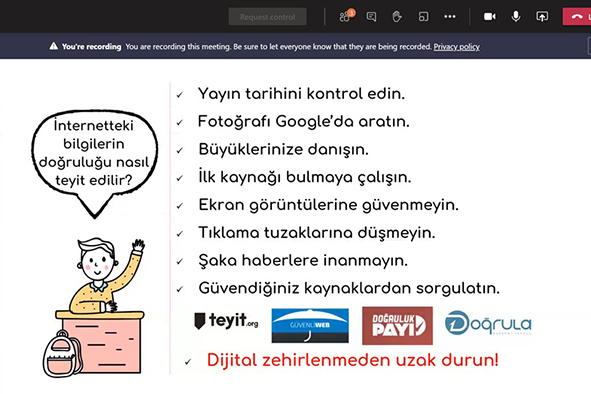The width and height of the screenshot is (591, 394).
Task: Toggle the camera on or off
Action: pyautogui.click(x=490, y=17)
